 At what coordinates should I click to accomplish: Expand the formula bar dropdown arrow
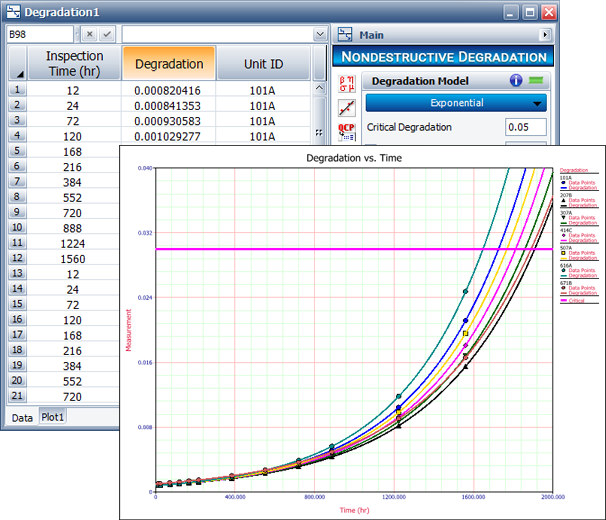point(318,34)
